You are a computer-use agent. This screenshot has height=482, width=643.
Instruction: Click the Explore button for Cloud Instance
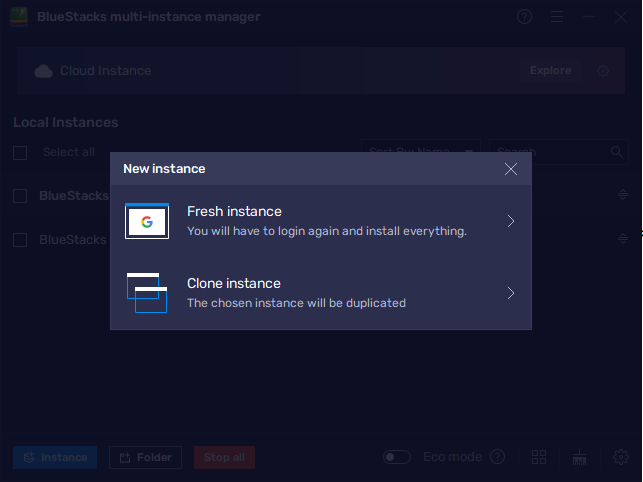[x=550, y=71]
